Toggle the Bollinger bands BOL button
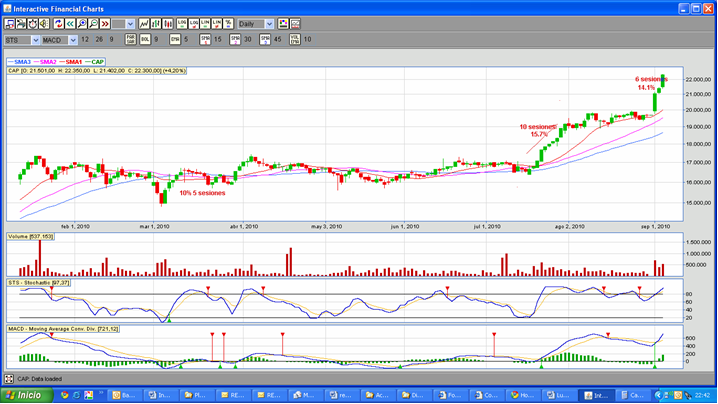 click(144, 39)
